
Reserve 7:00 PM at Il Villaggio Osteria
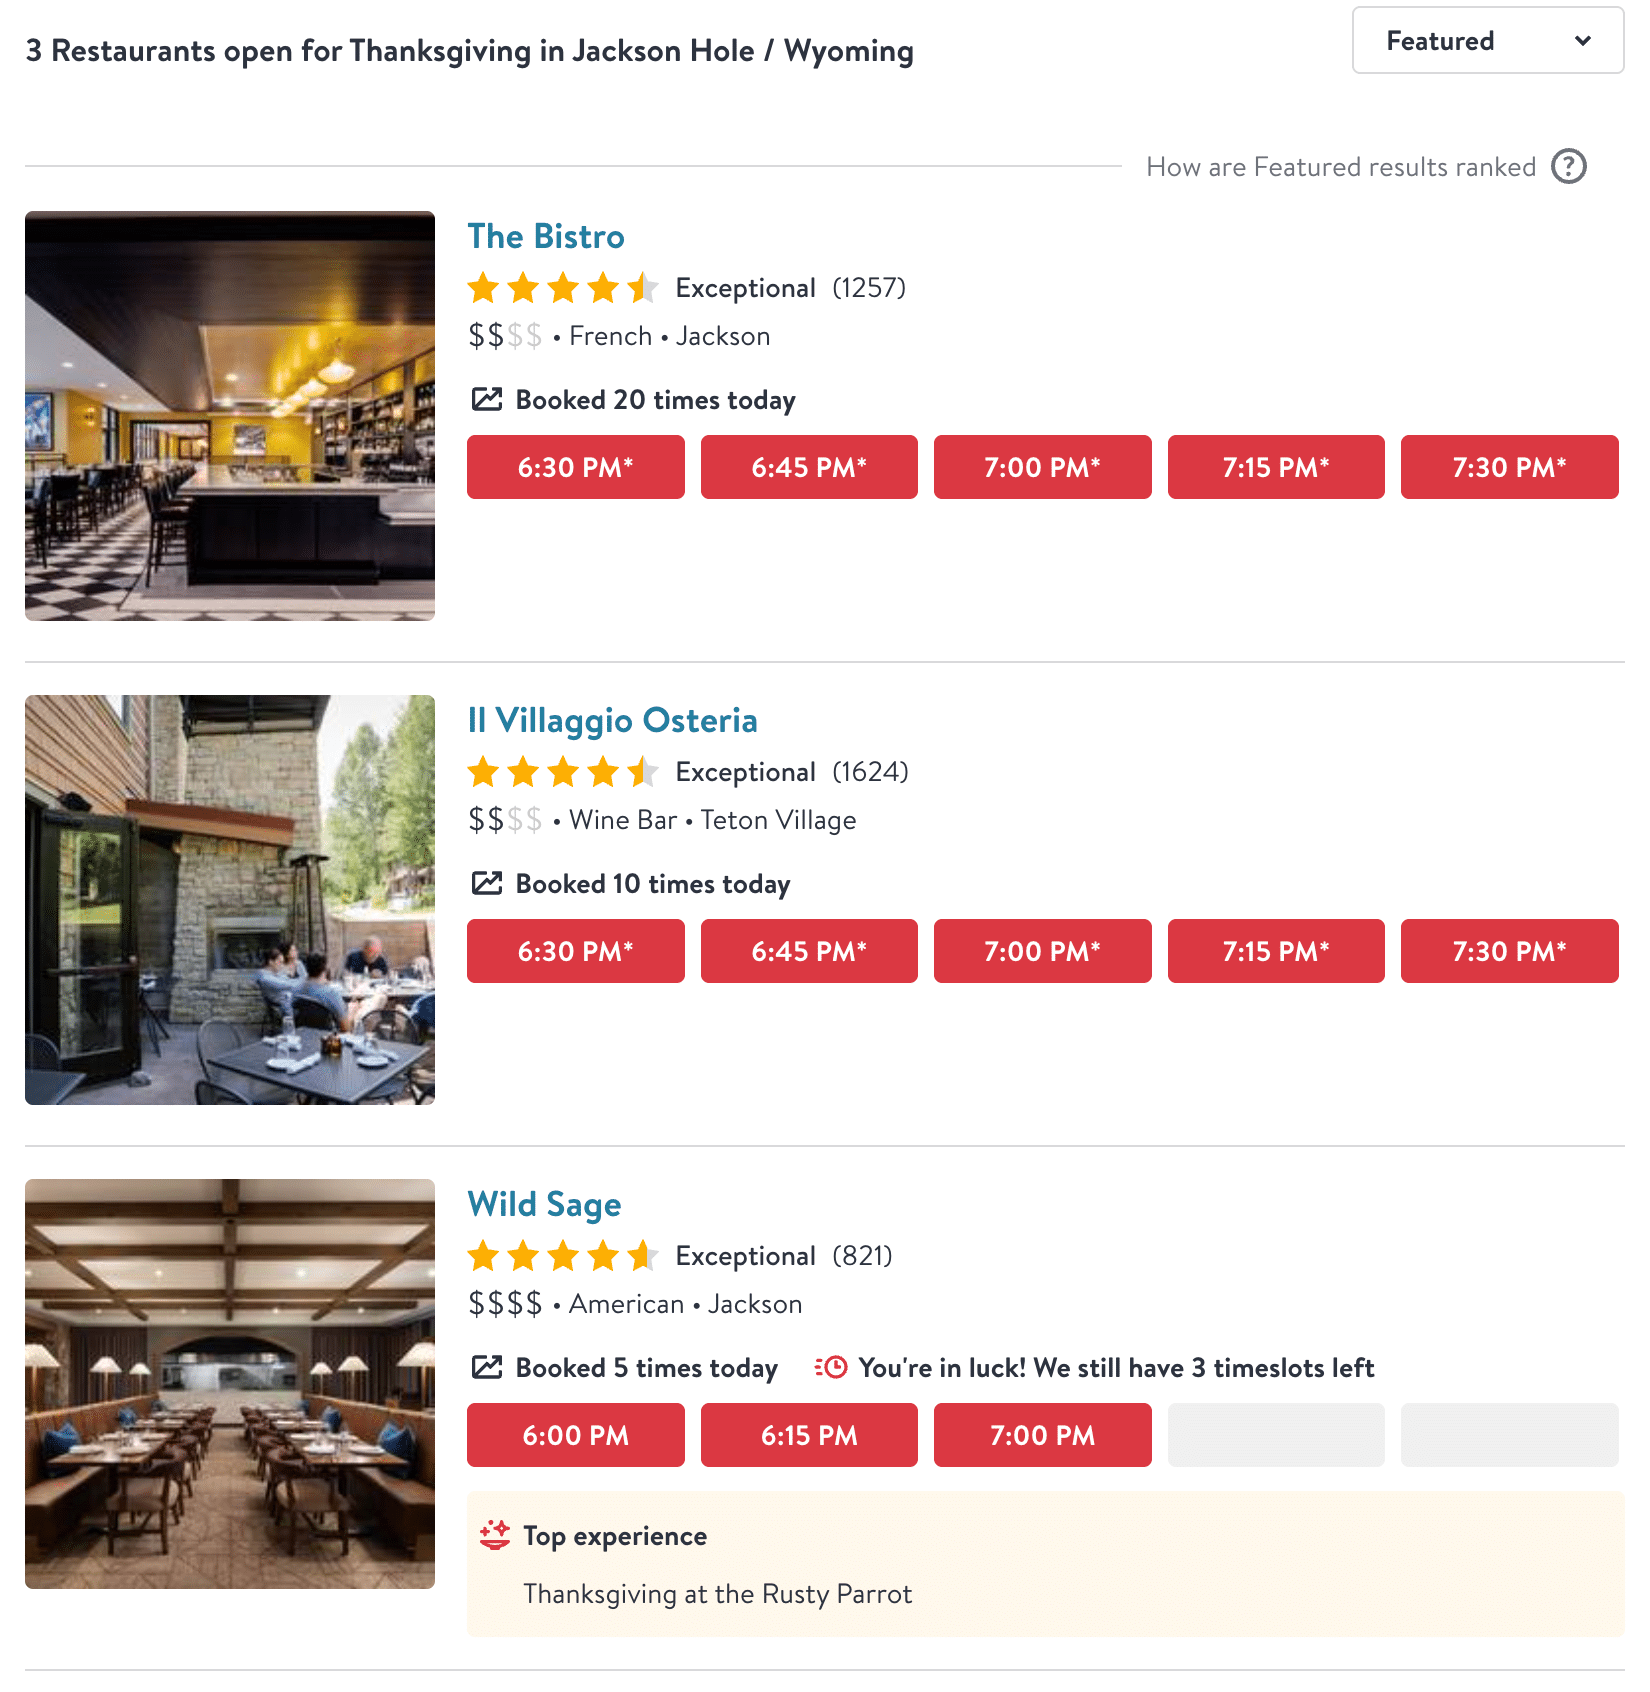(x=1042, y=951)
